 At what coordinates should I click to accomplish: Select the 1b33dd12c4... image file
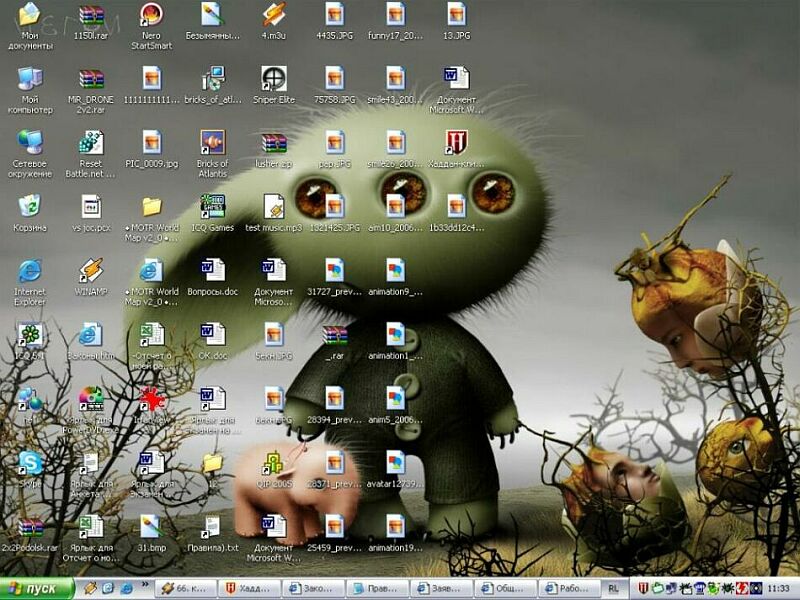(456, 207)
